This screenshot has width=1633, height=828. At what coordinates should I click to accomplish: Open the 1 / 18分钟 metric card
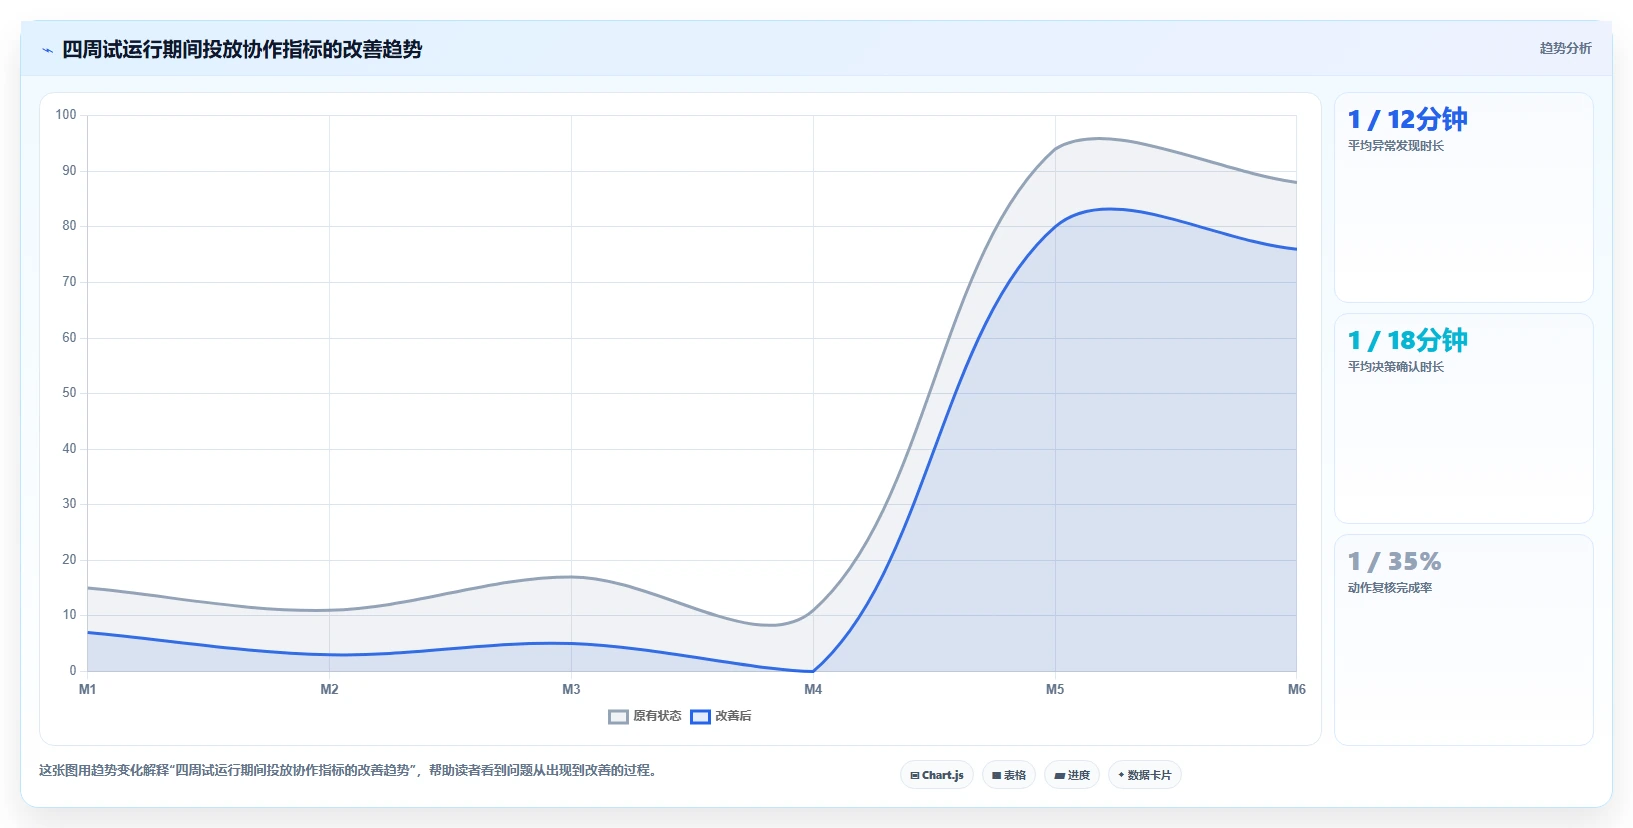coord(1464,418)
